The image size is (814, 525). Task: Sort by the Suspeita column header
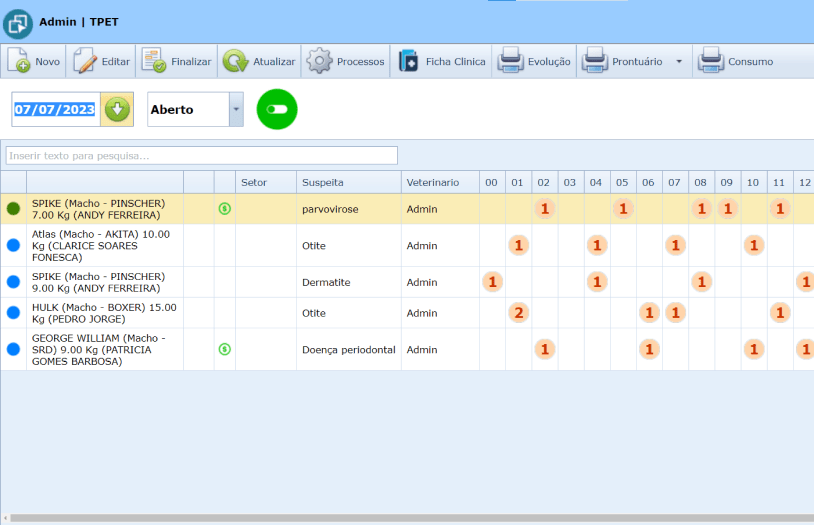pos(322,182)
